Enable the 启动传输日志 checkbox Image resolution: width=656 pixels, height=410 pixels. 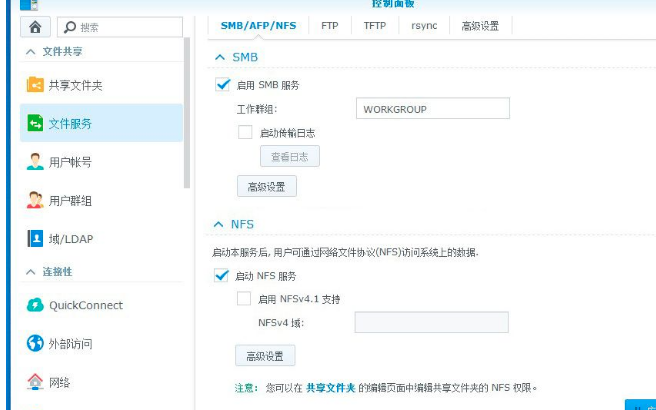245,132
